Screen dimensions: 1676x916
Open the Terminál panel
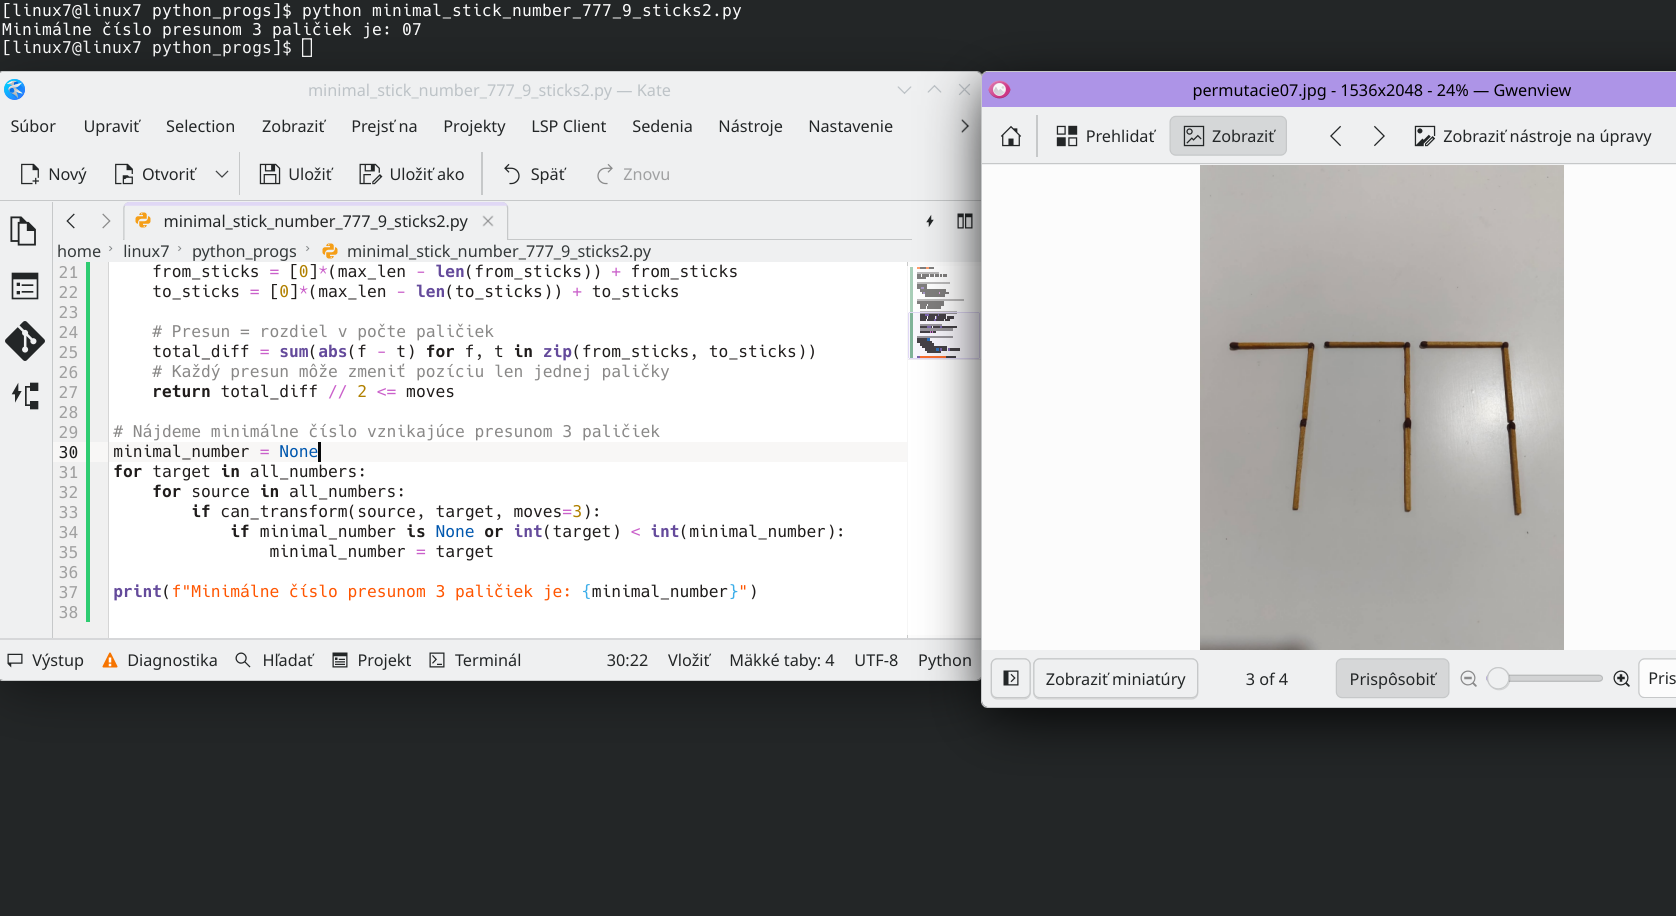coord(475,660)
